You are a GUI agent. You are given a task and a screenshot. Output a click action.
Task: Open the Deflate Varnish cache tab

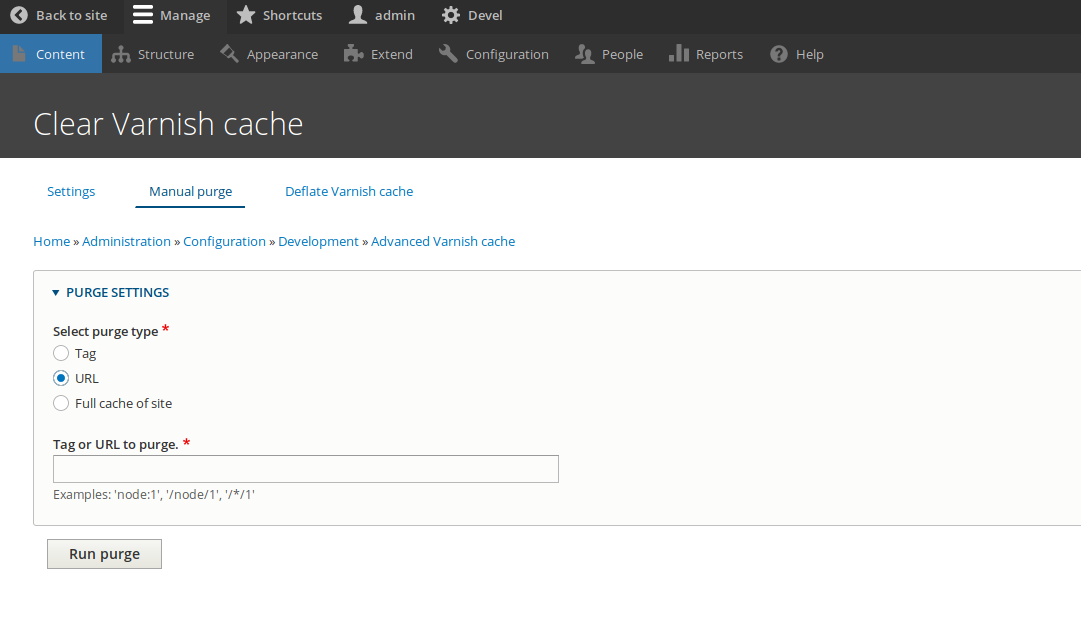click(x=349, y=192)
